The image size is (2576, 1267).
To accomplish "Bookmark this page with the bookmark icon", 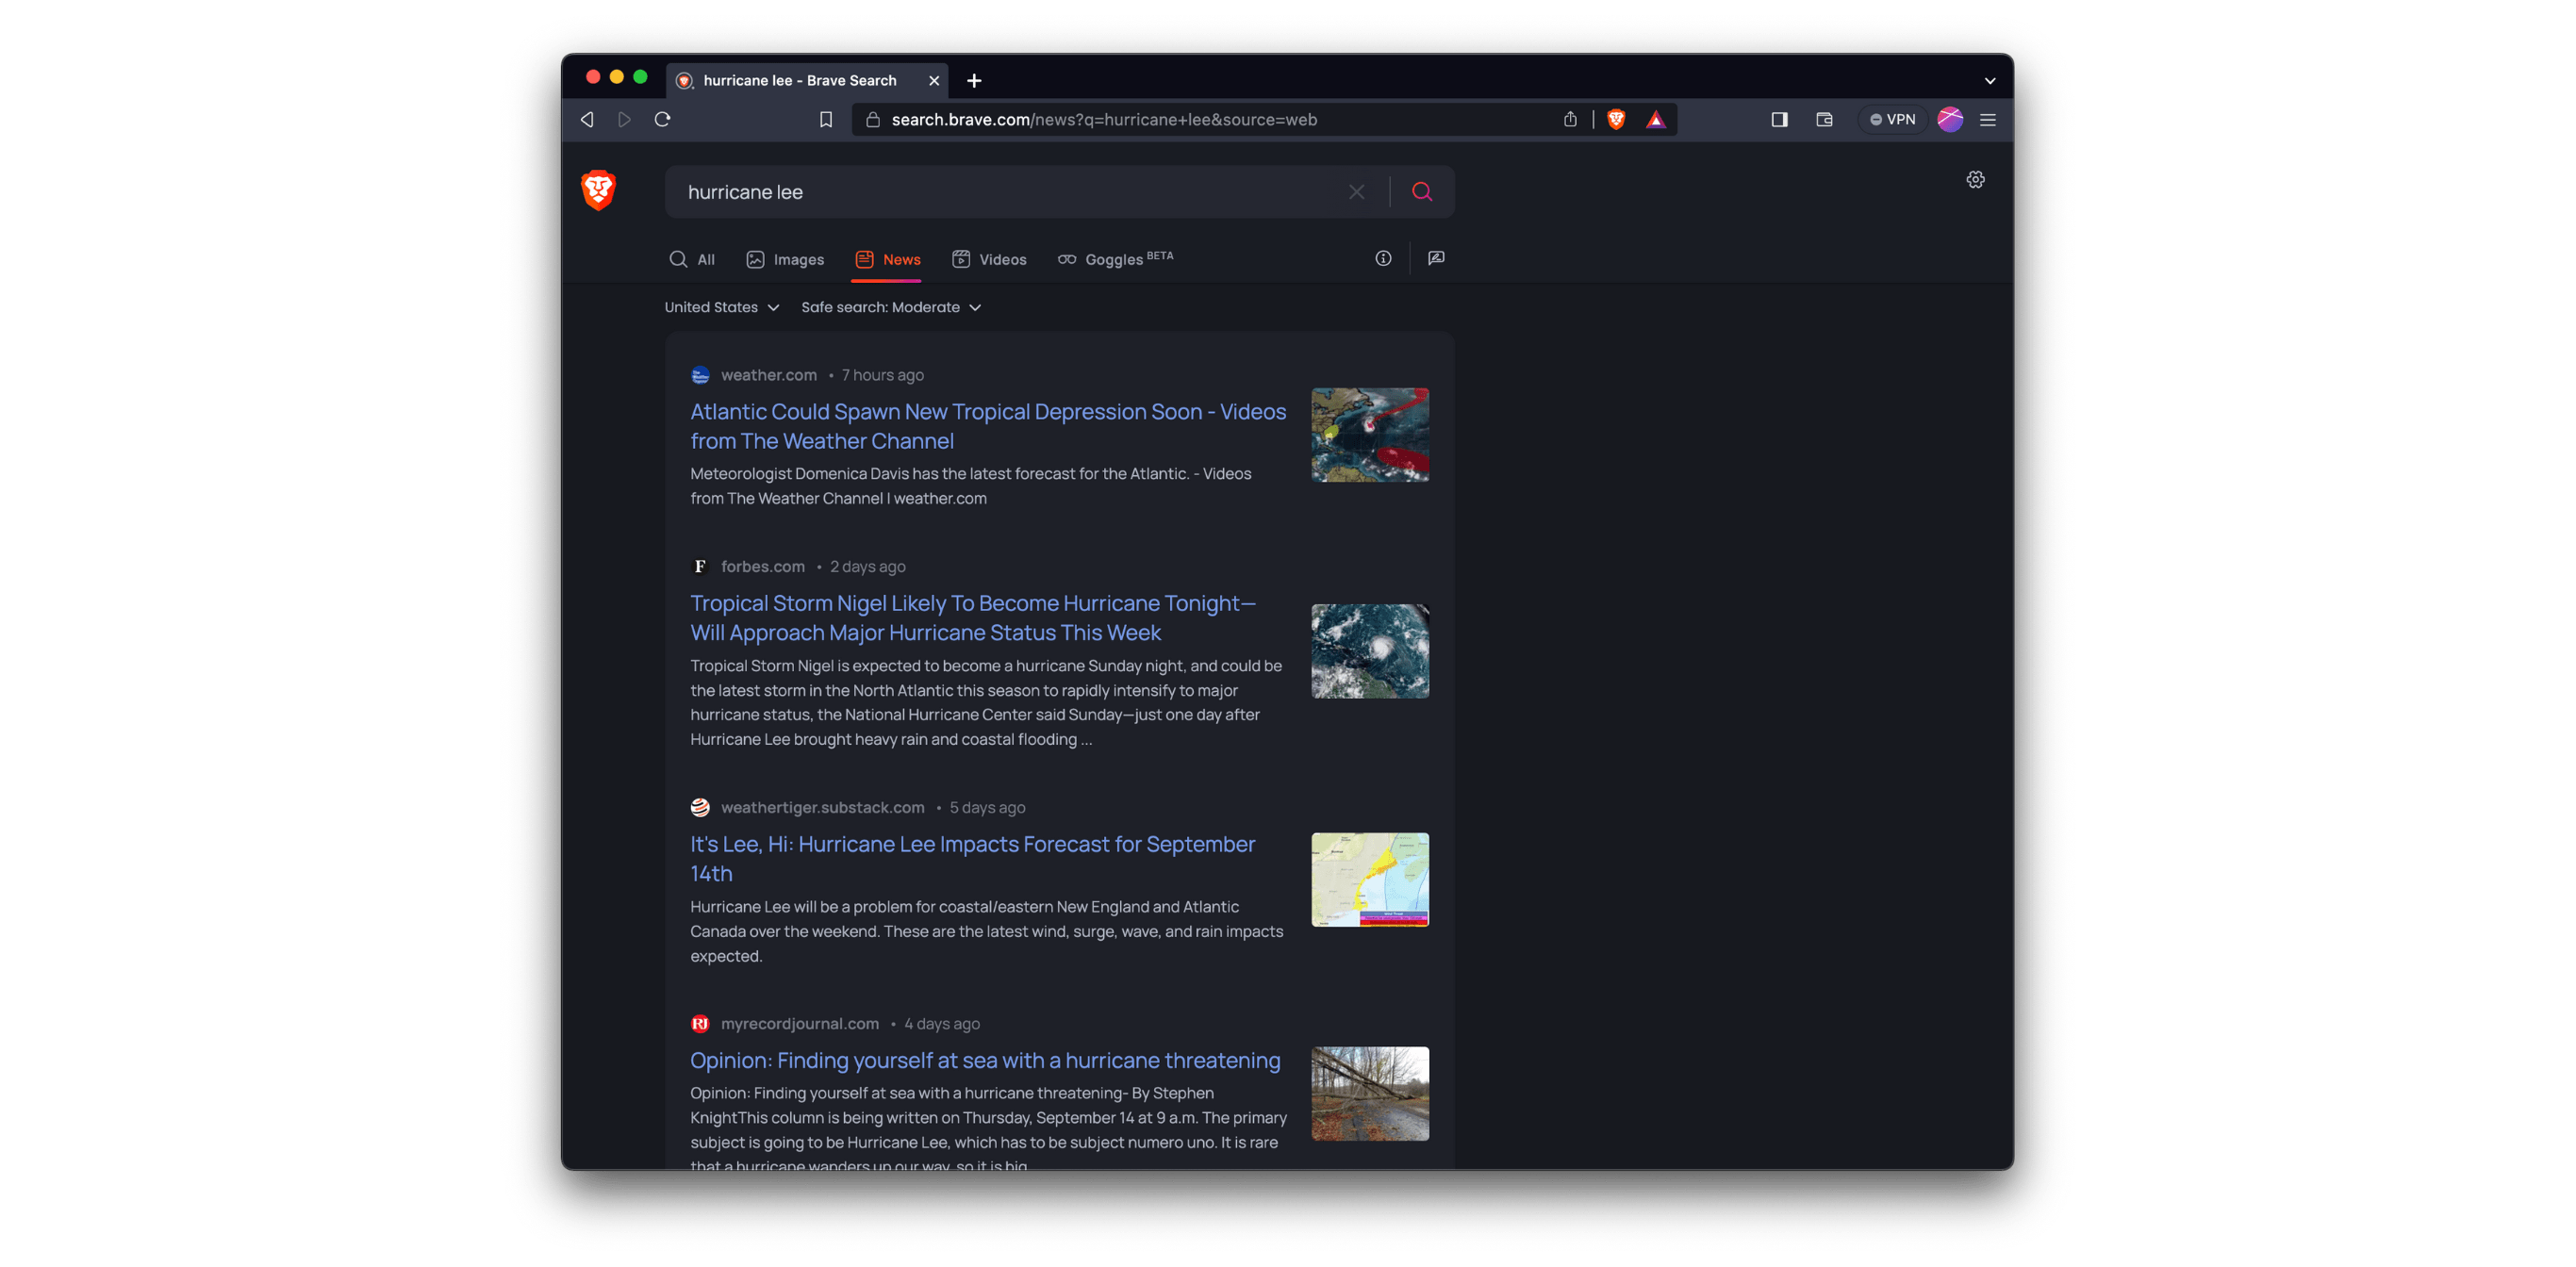I will click(825, 120).
